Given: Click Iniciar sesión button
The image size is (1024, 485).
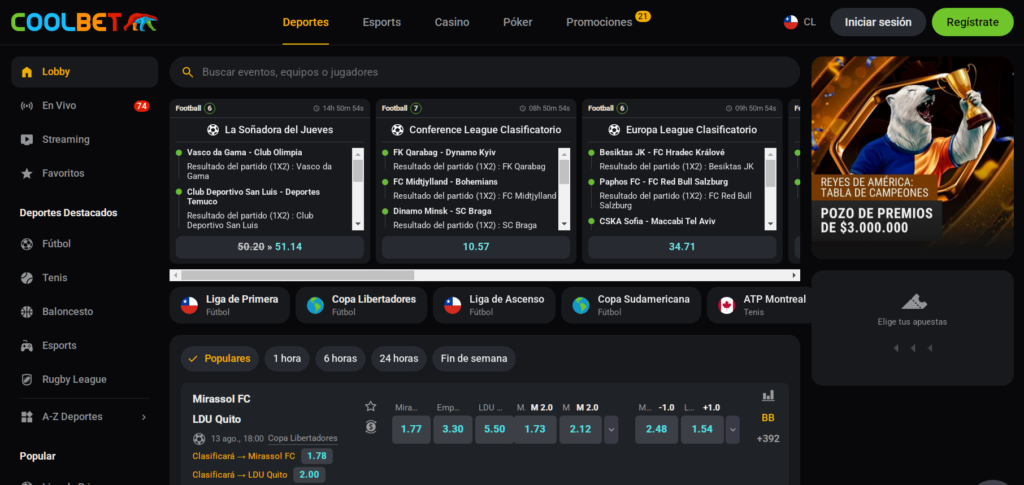Looking at the screenshot, I should (878, 22).
